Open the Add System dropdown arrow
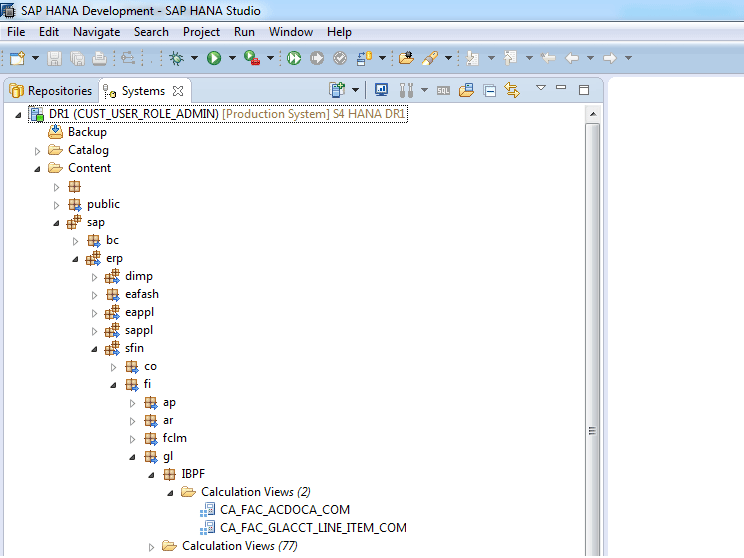This screenshot has height=558, width=744. coord(355,90)
